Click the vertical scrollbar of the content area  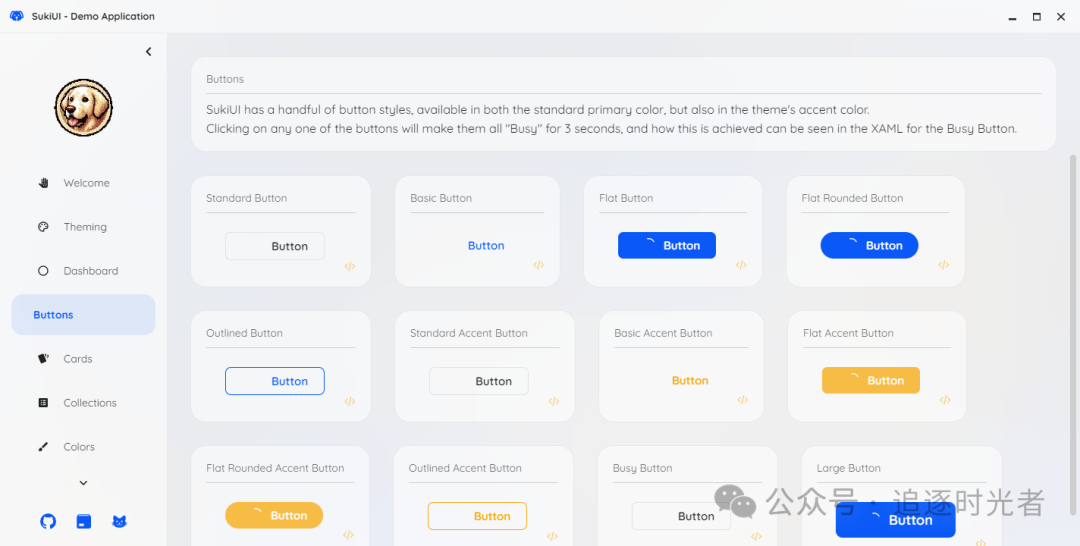[x=1074, y=300]
